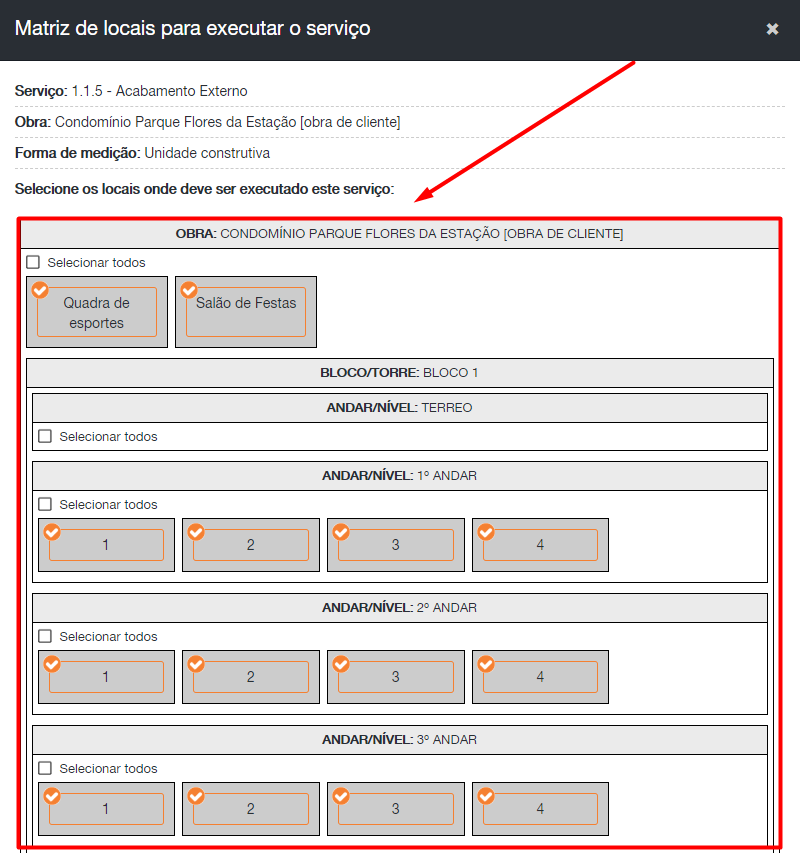This screenshot has width=800, height=853.
Task: Click the check icon on unit 1 of 3º ANDAR
Action: (x=52, y=796)
